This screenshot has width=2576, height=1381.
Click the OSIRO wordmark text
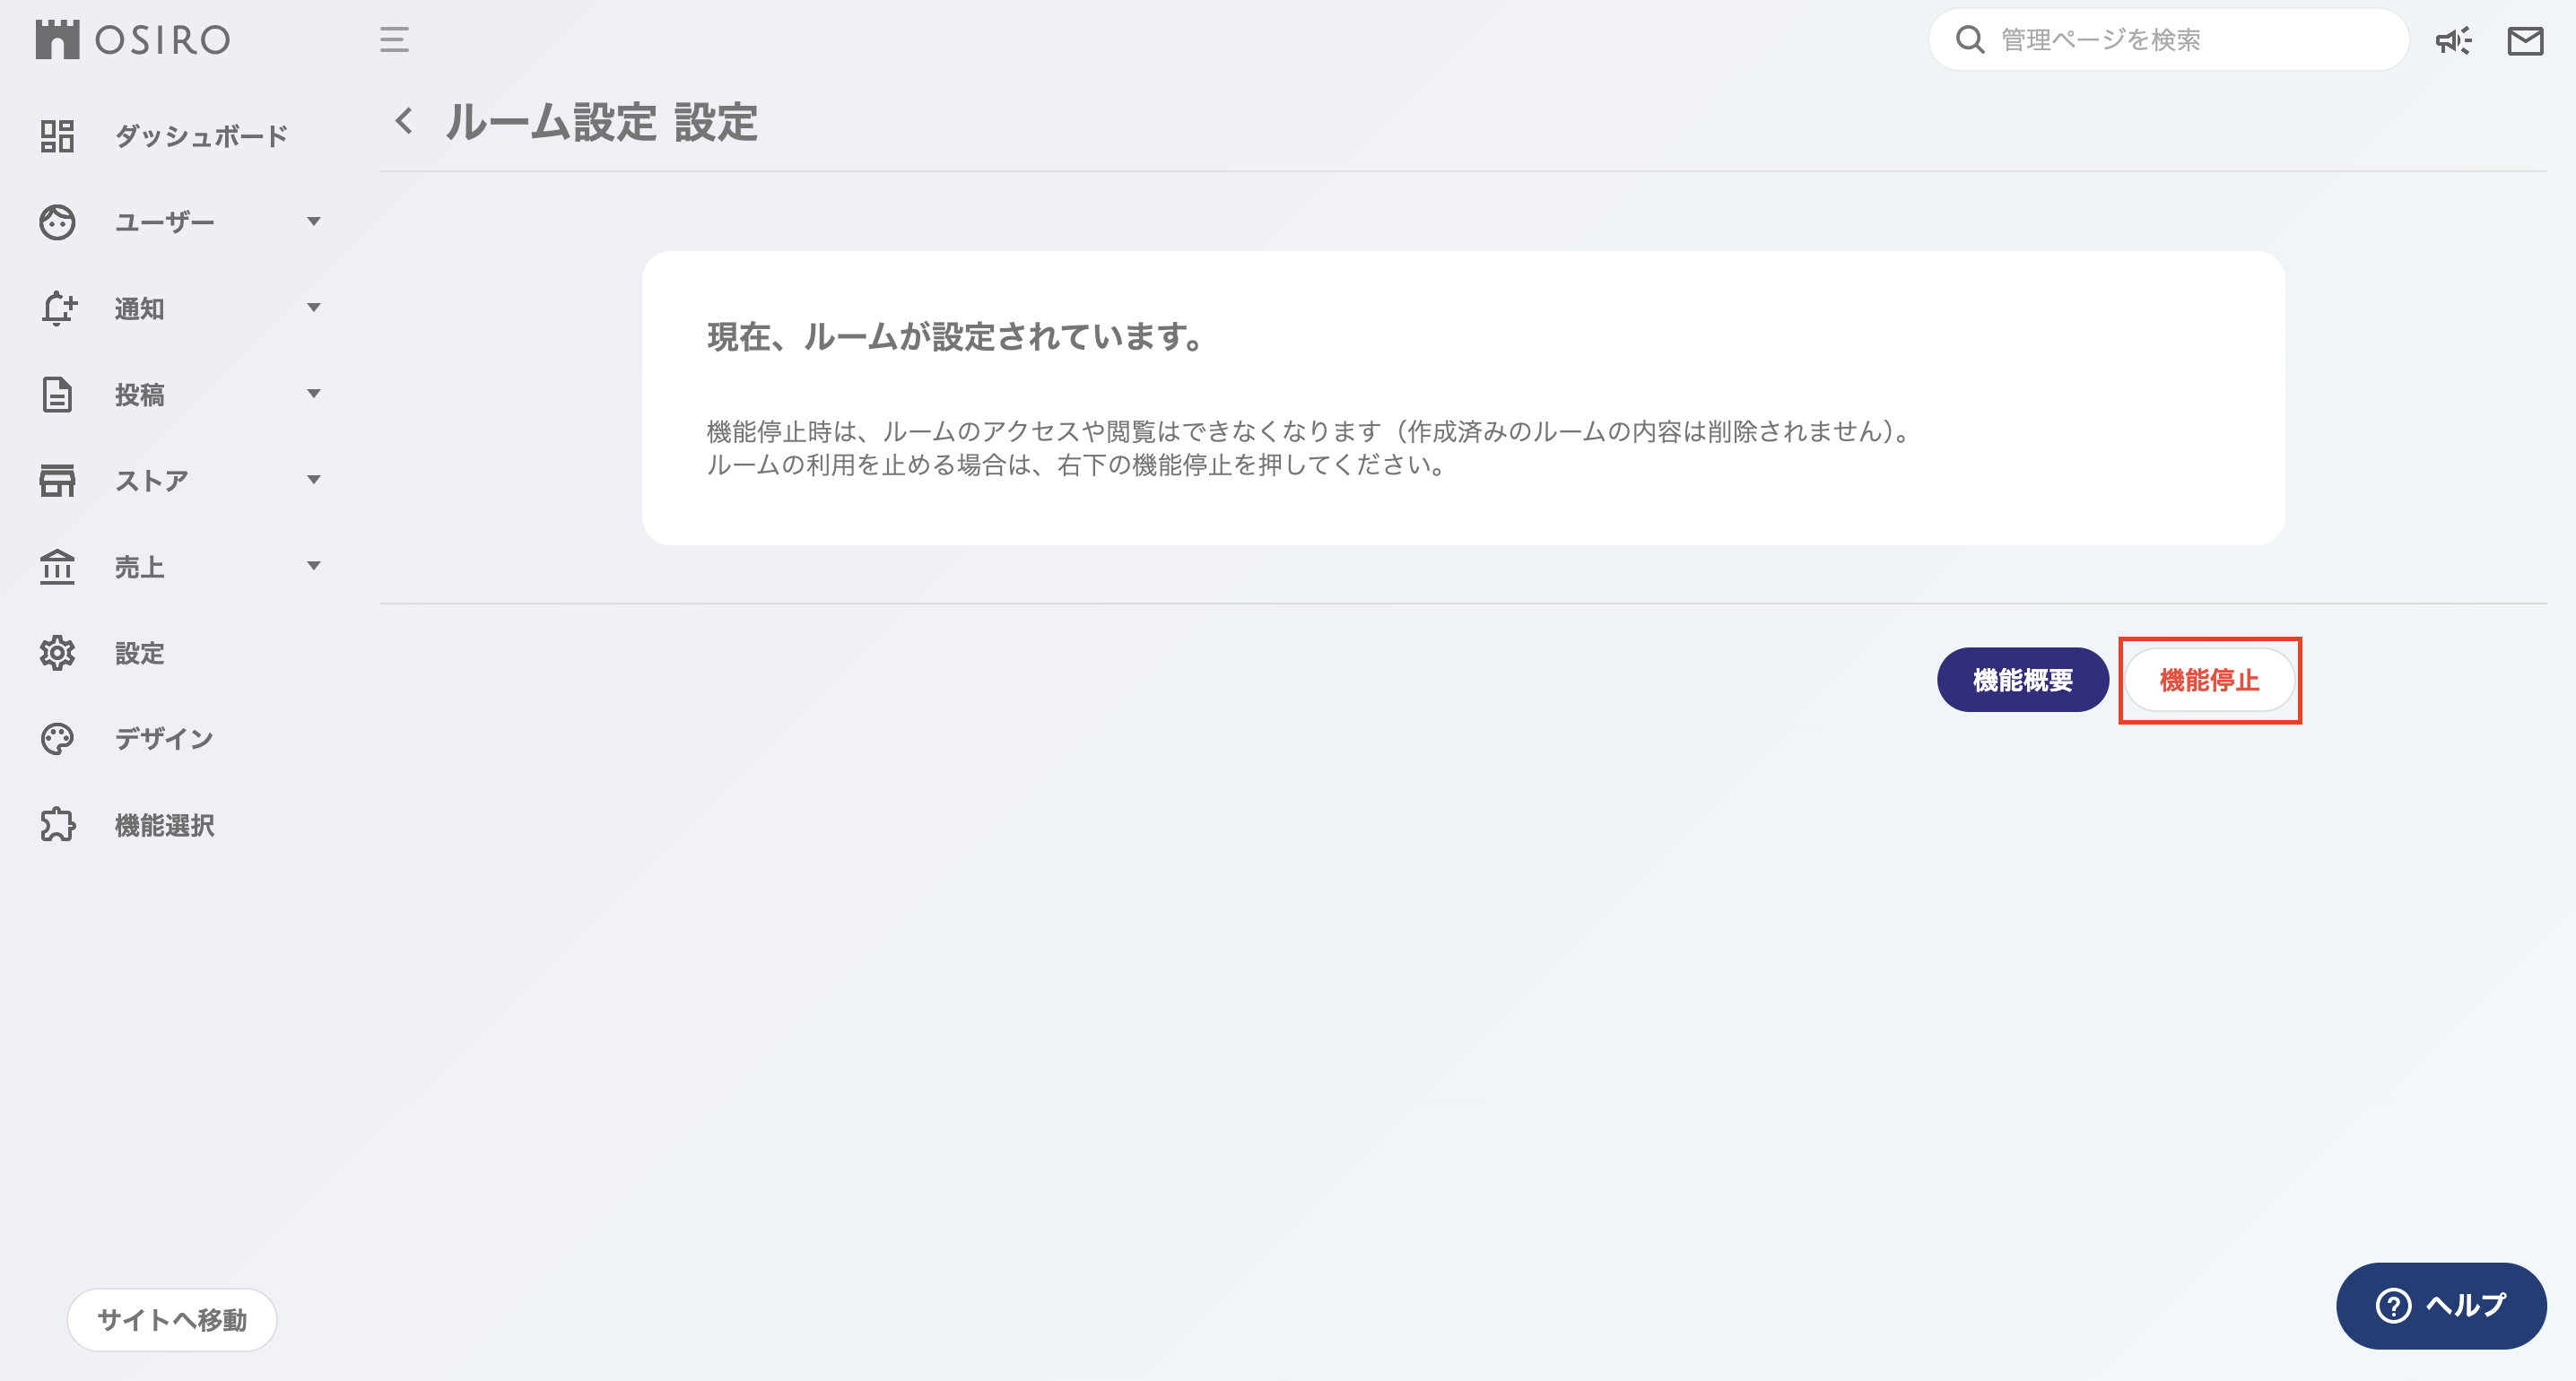tap(163, 40)
